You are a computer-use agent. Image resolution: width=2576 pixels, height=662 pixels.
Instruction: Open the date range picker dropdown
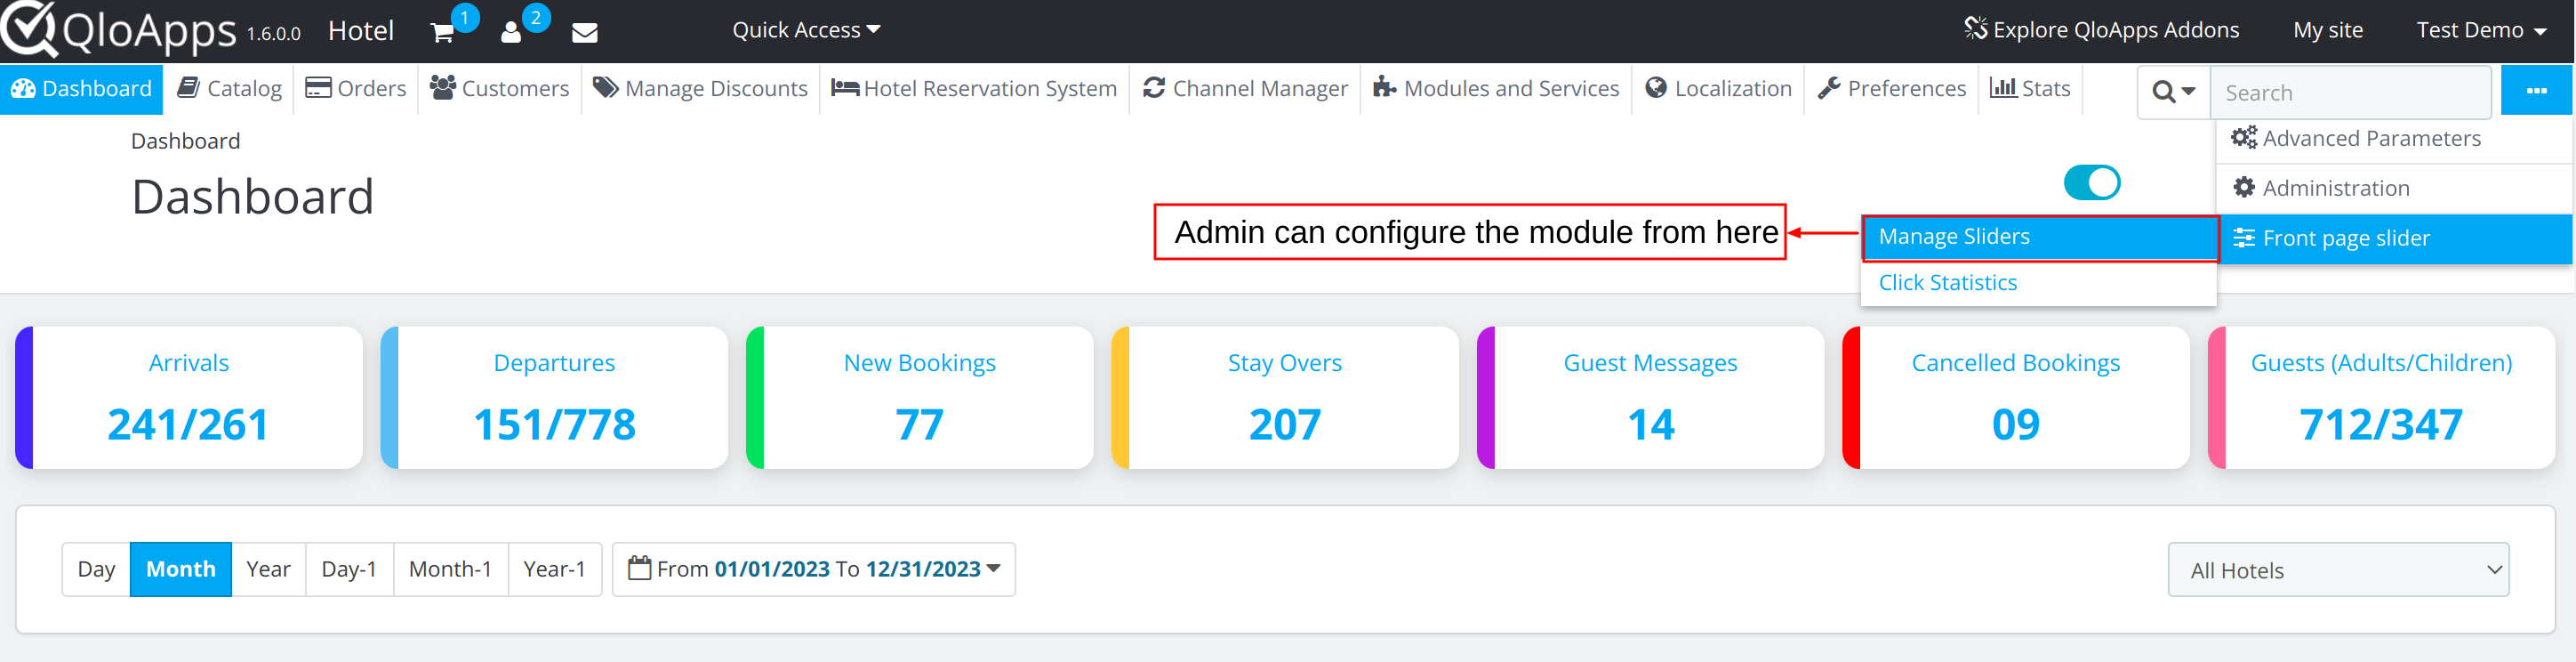pos(814,570)
